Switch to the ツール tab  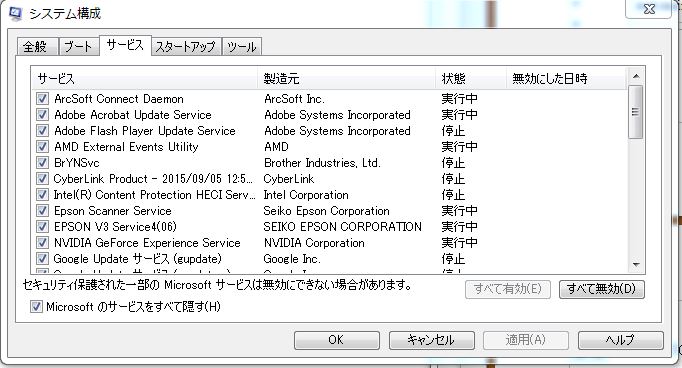coord(242,47)
